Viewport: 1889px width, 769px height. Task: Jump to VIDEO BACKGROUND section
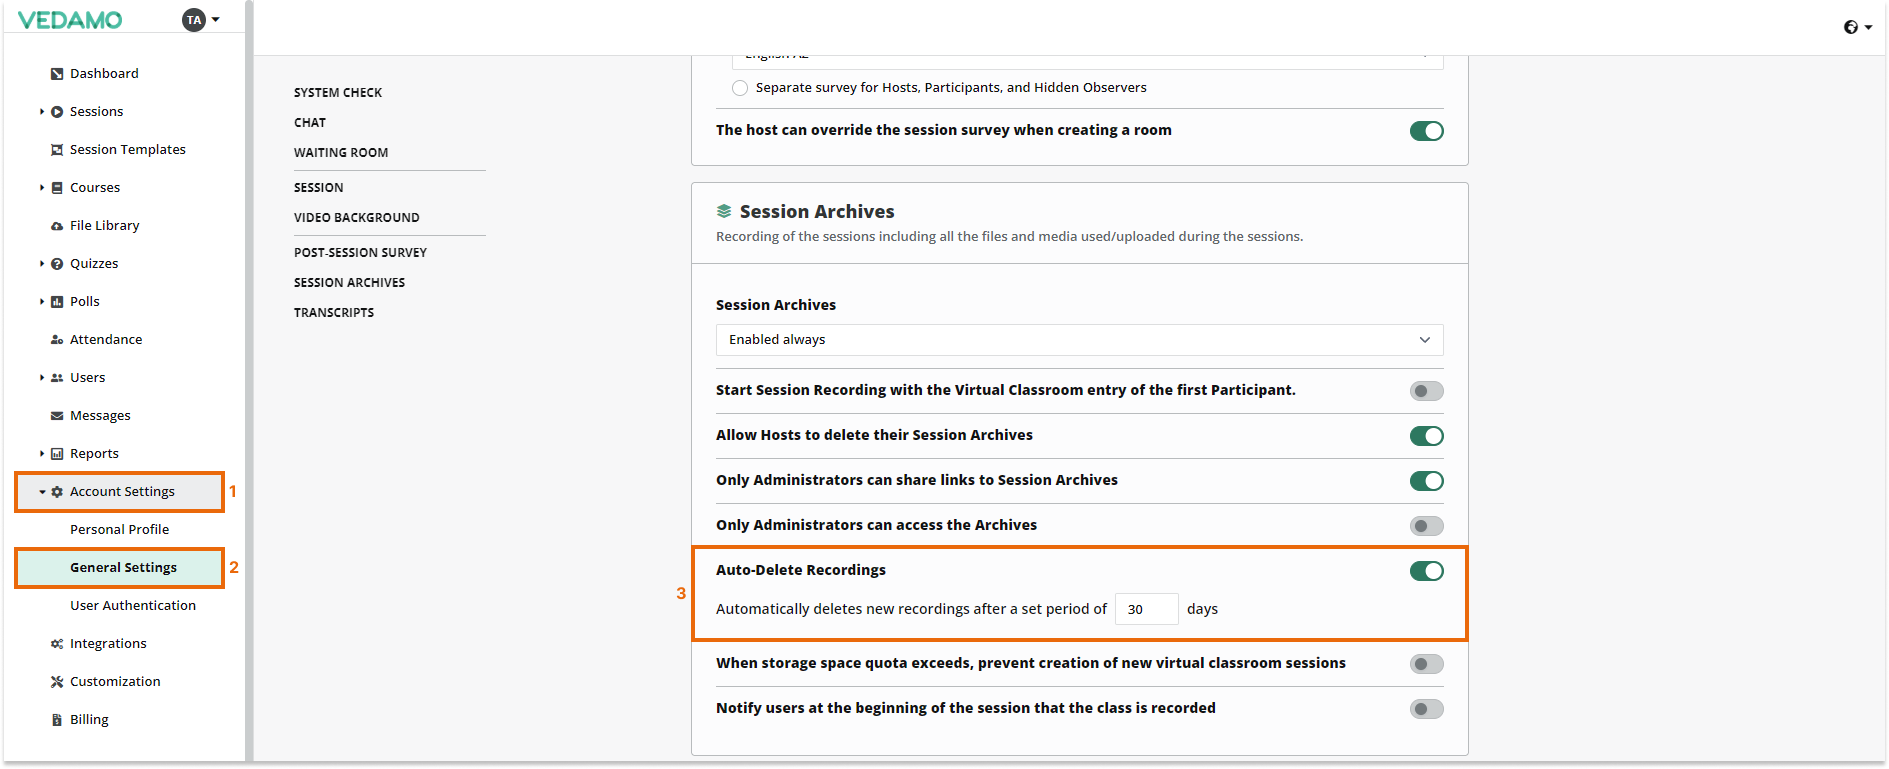click(x=357, y=218)
